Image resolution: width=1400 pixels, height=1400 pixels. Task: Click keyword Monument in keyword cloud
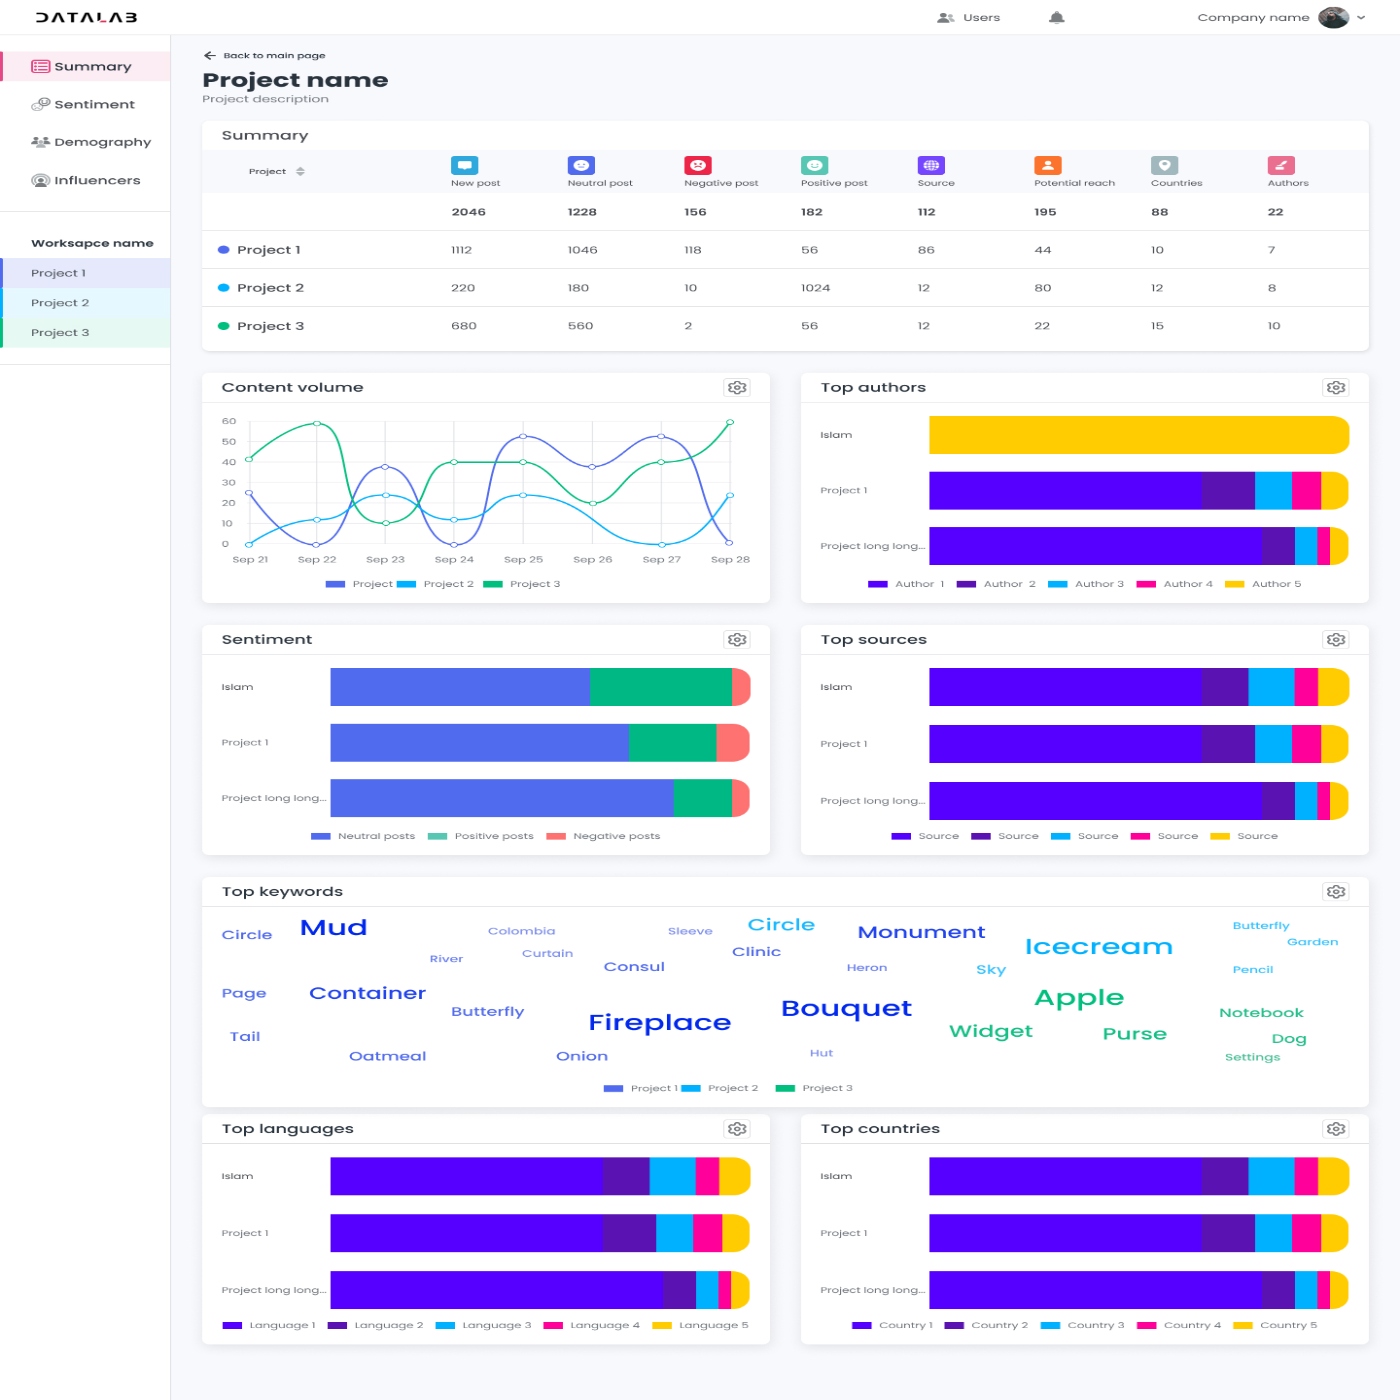point(921,932)
